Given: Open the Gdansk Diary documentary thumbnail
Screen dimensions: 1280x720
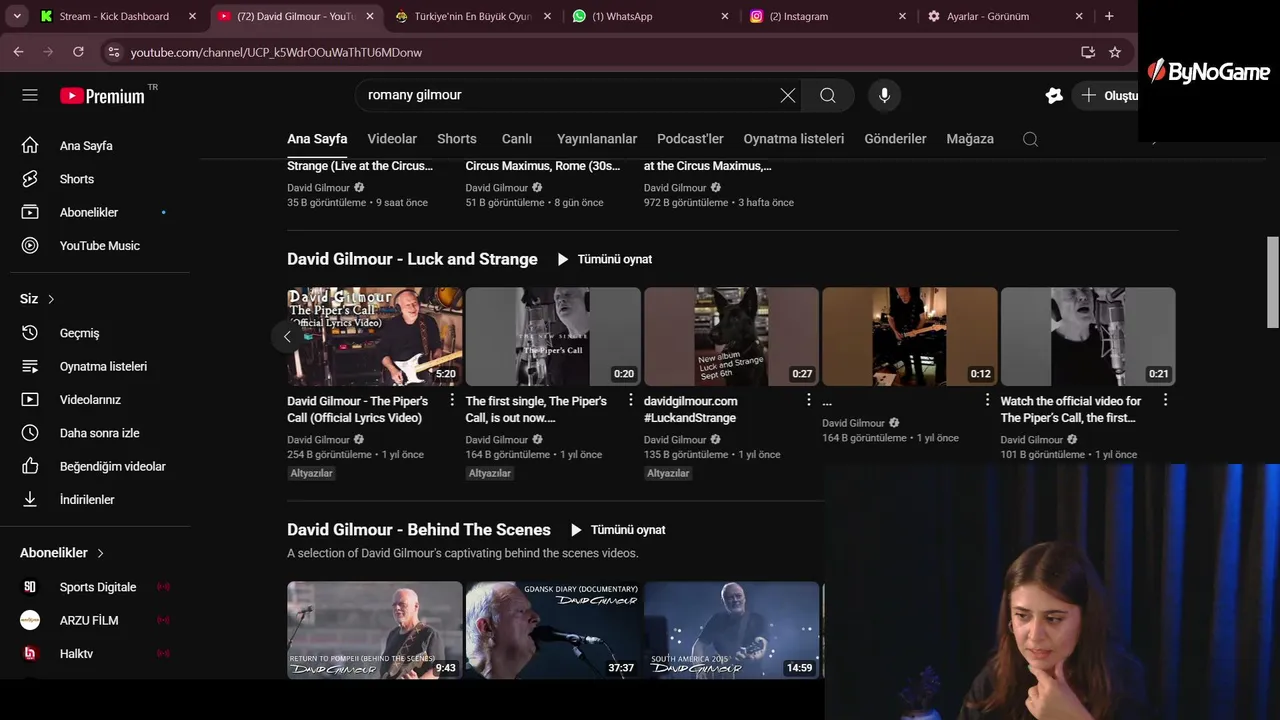Looking at the screenshot, I should pyautogui.click(x=553, y=630).
